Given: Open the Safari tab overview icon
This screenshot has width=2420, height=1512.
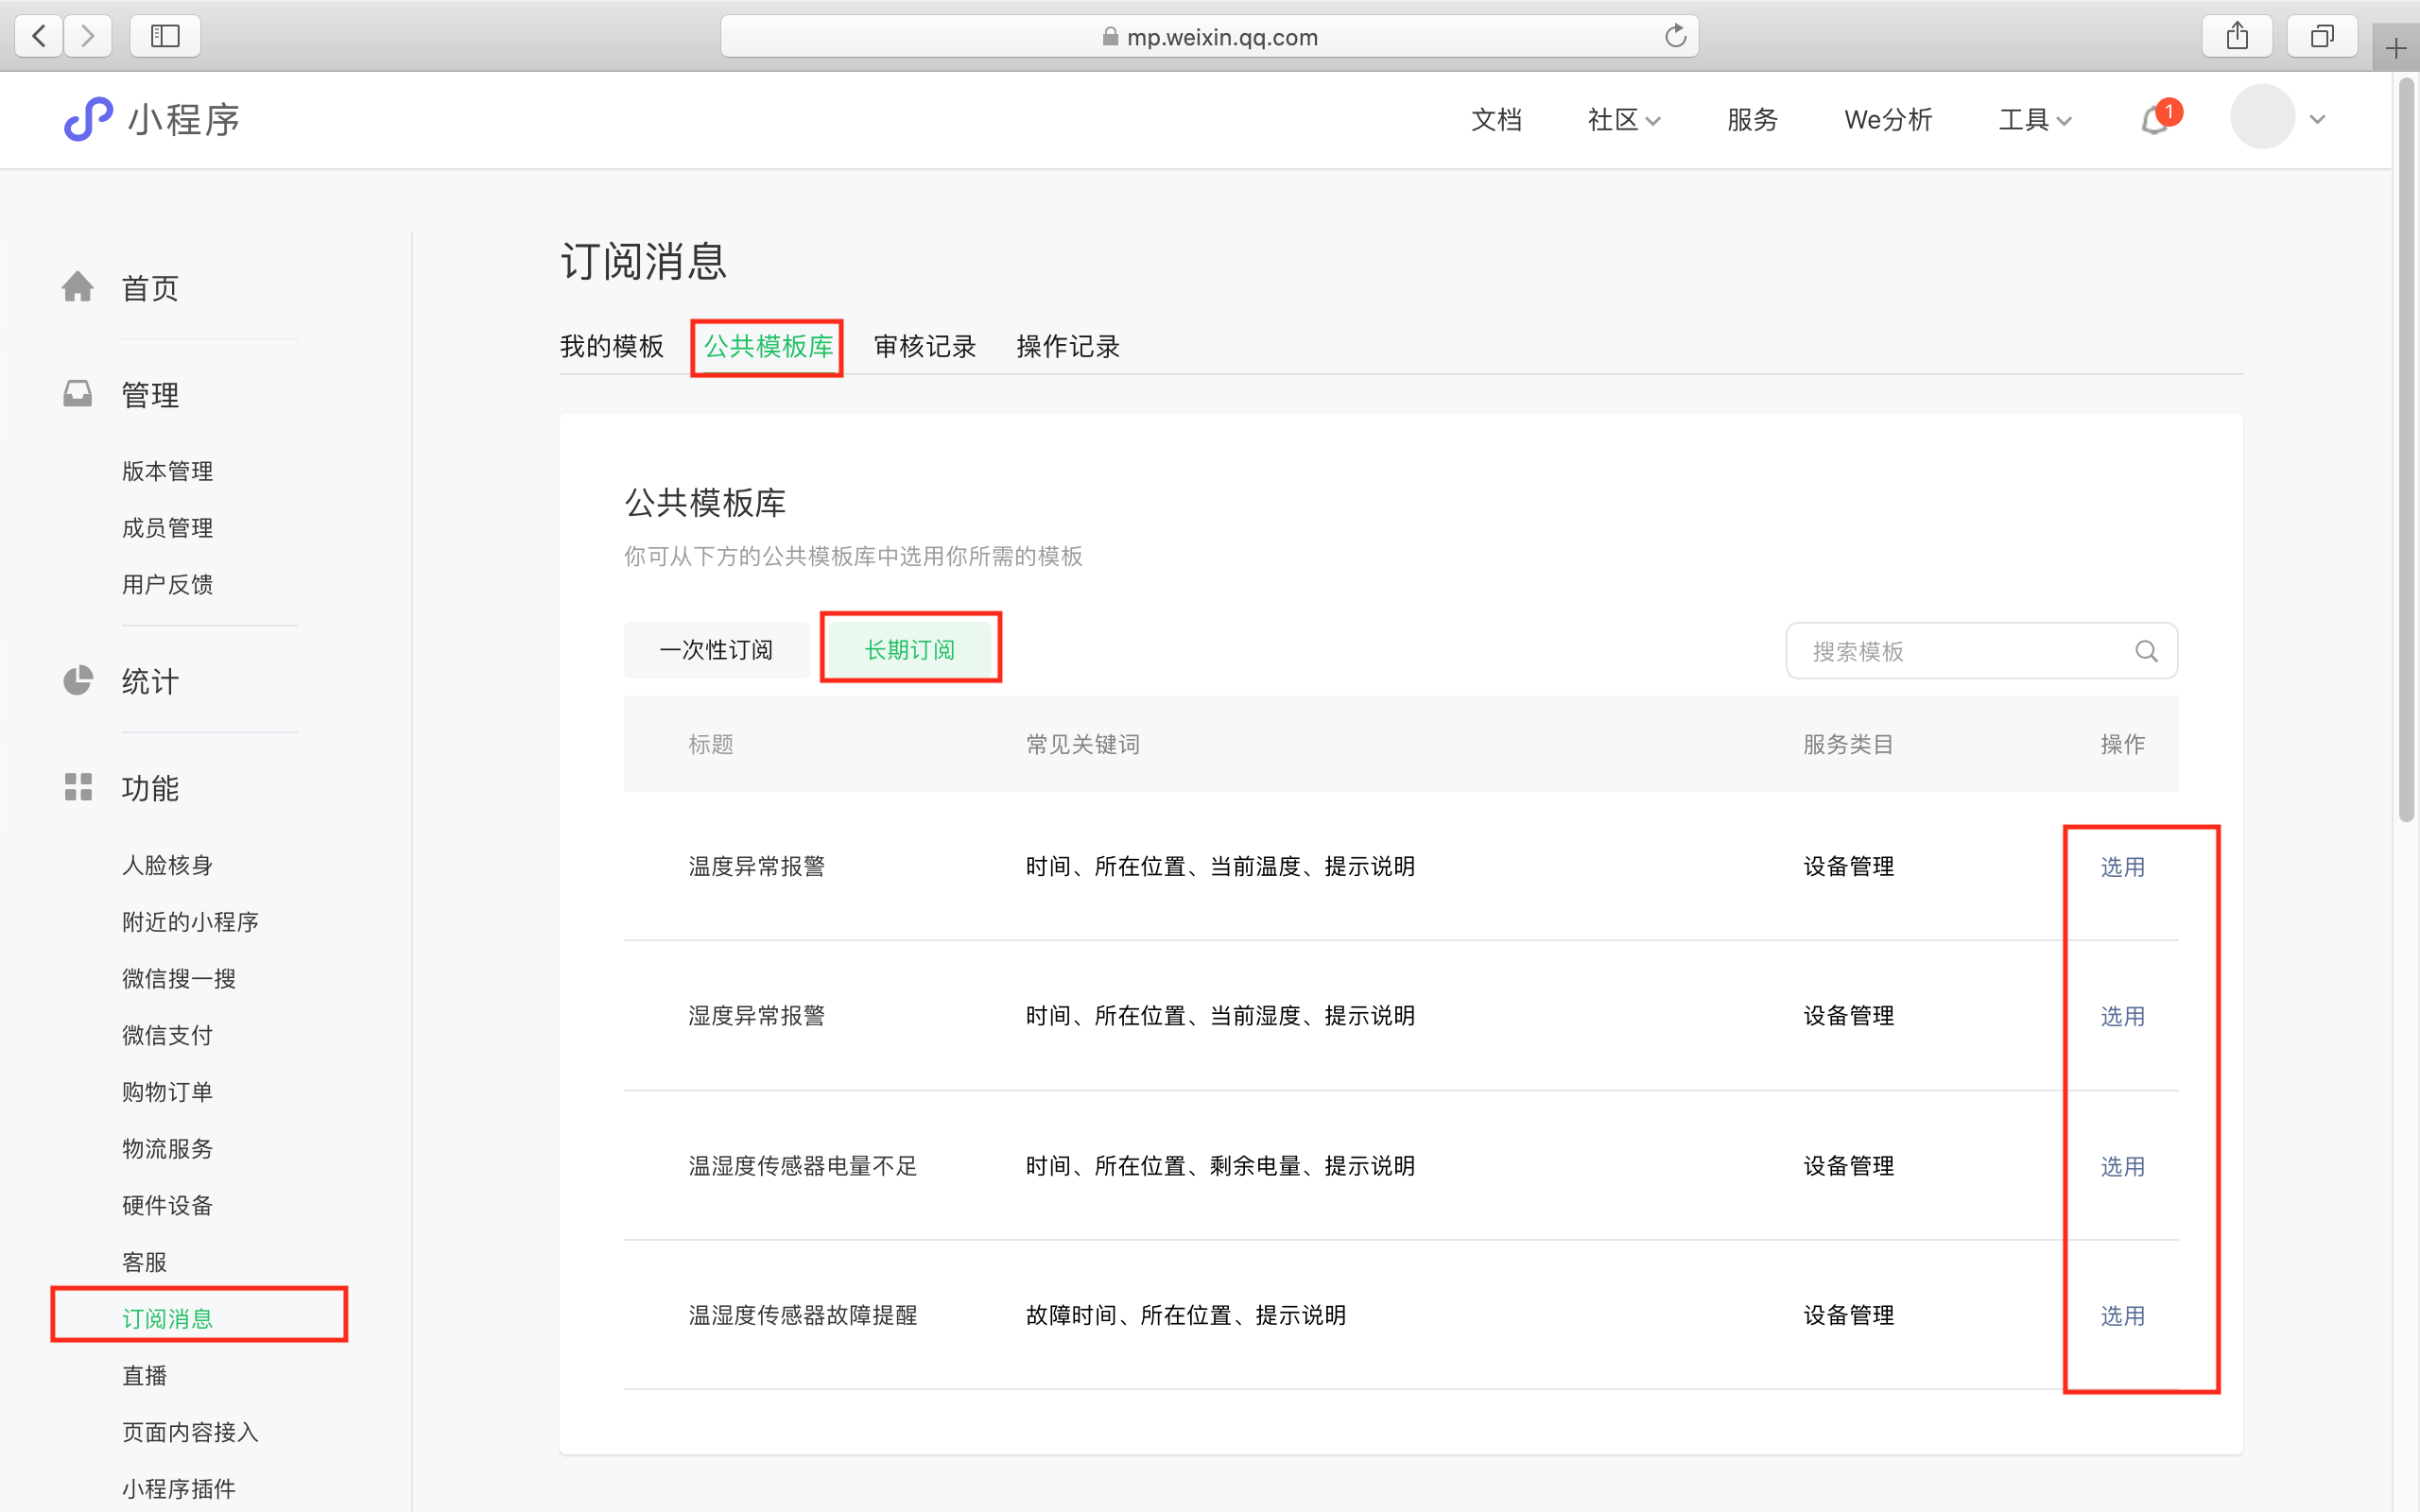Looking at the screenshot, I should point(2322,37).
